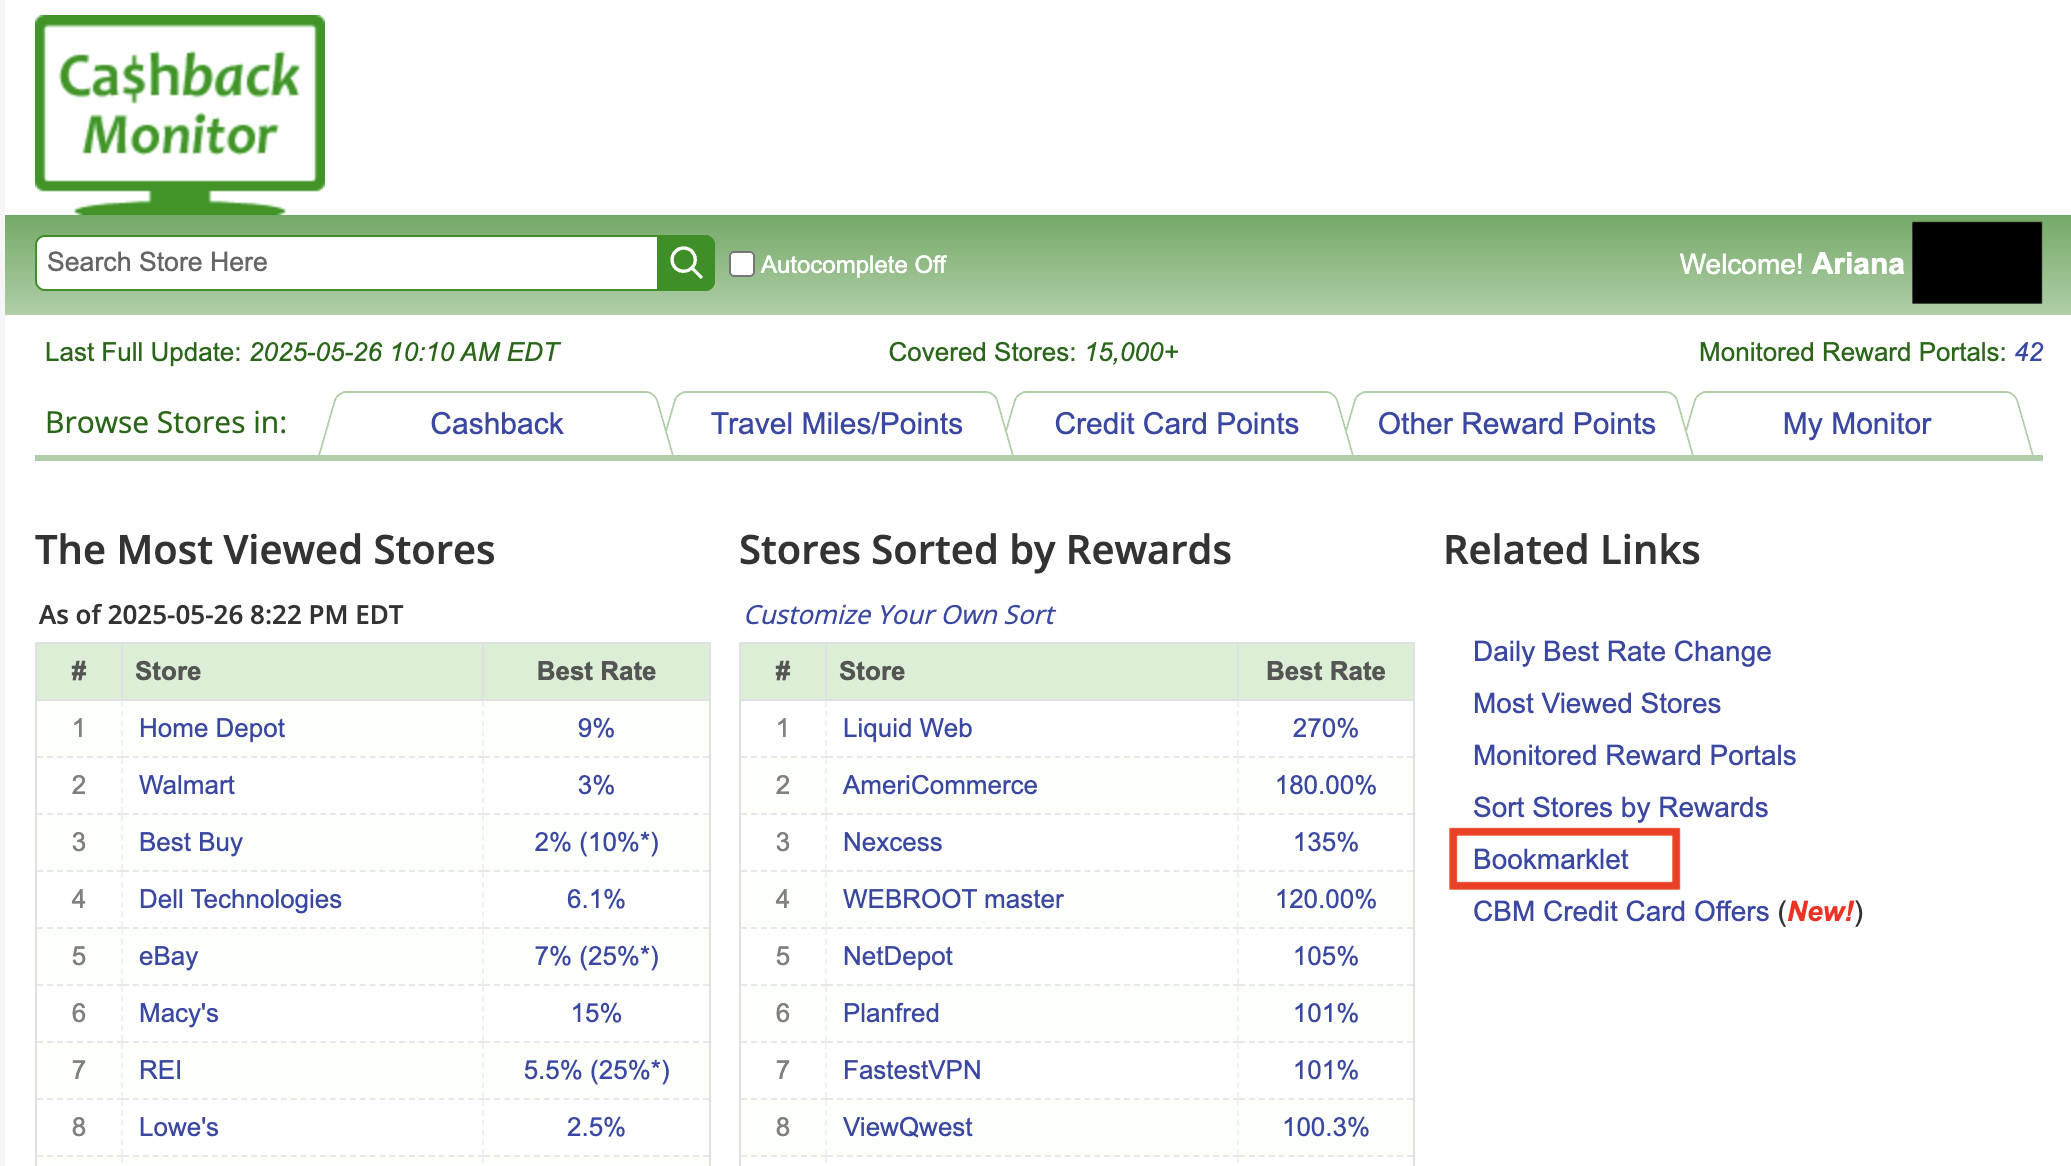The width and height of the screenshot is (2071, 1166).
Task: Click Macy's 15% best rate
Action: [x=596, y=1014]
